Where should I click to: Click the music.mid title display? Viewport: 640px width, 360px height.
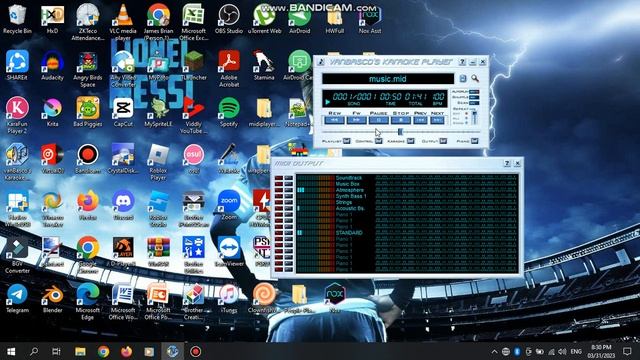coord(388,78)
